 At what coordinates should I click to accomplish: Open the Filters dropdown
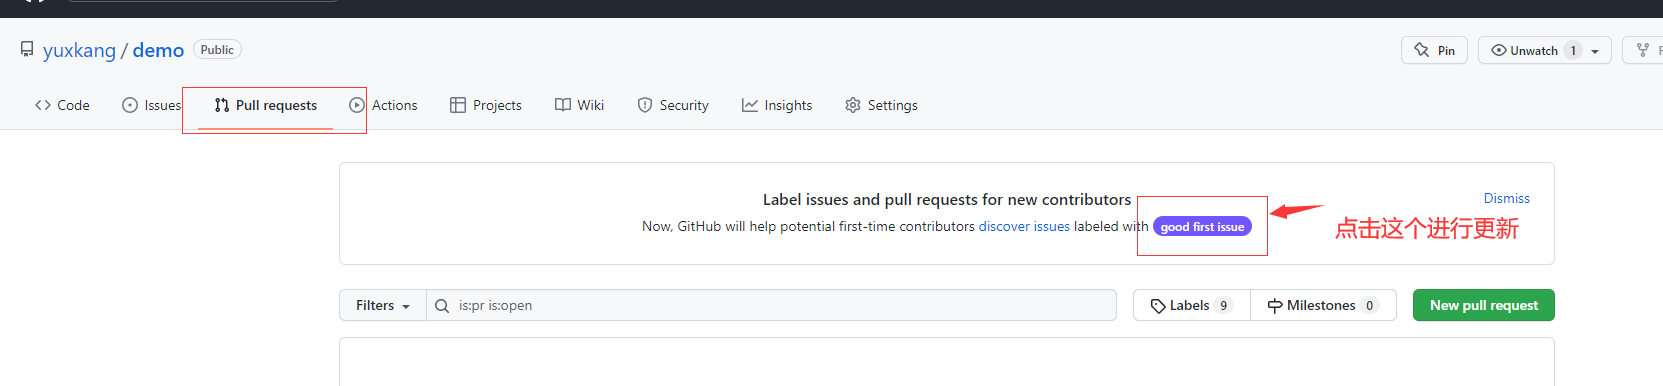point(383,305)
